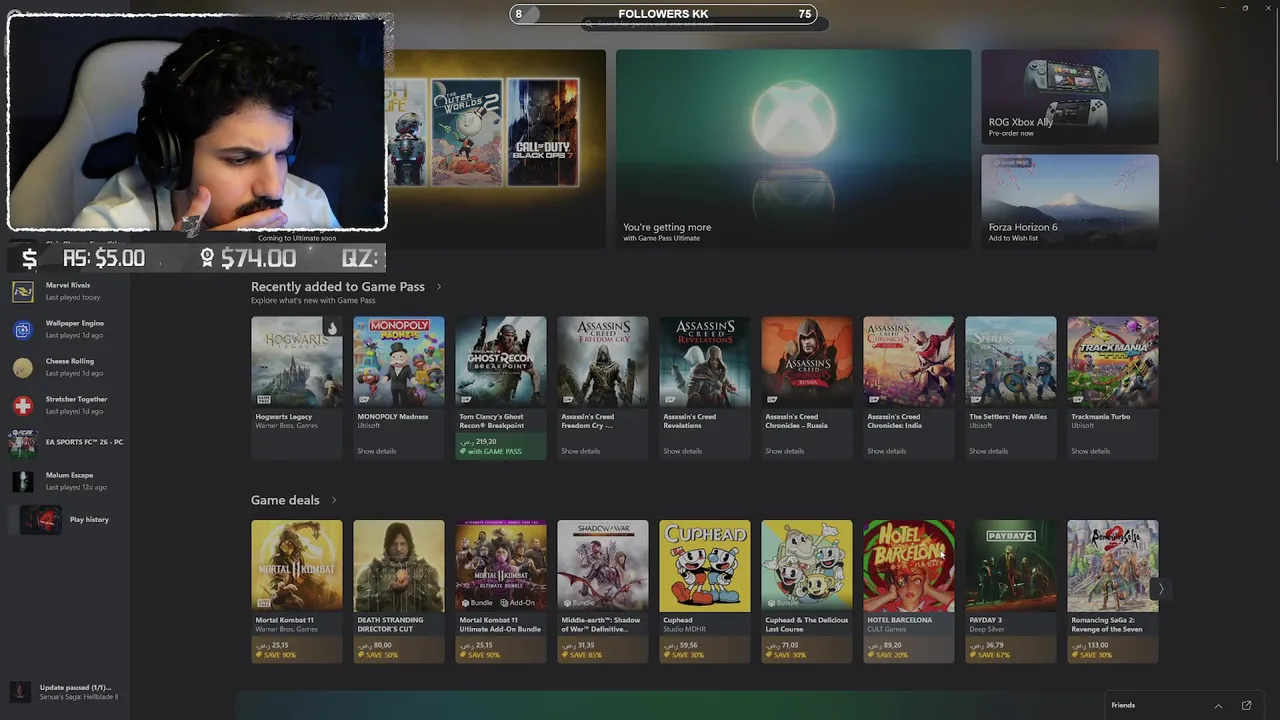Image resolution: width=1280 pixels, height=720 pixels.
Task: Expand the Friends panel chevron
Action: point(1218,706)
